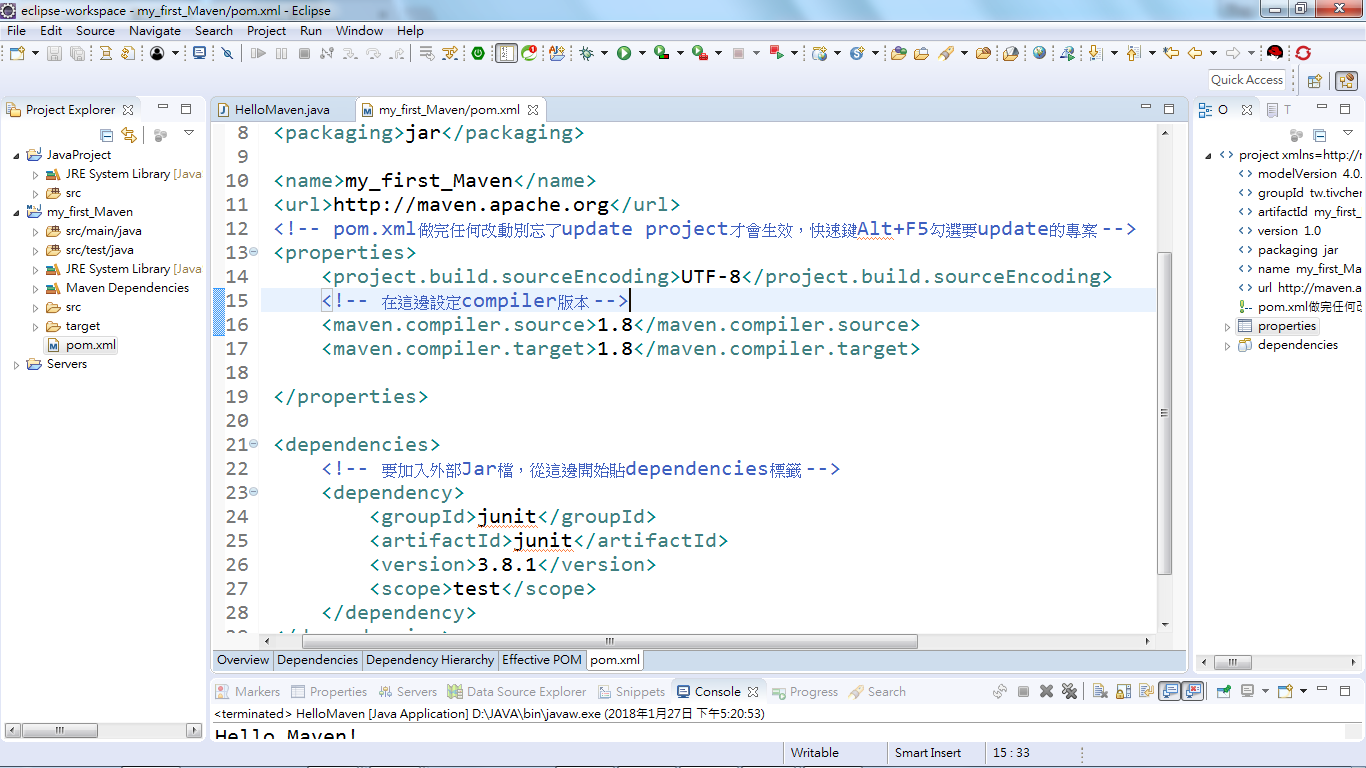
Task: Switch to the Effective POM tab
Action: [x=541, y=660]
